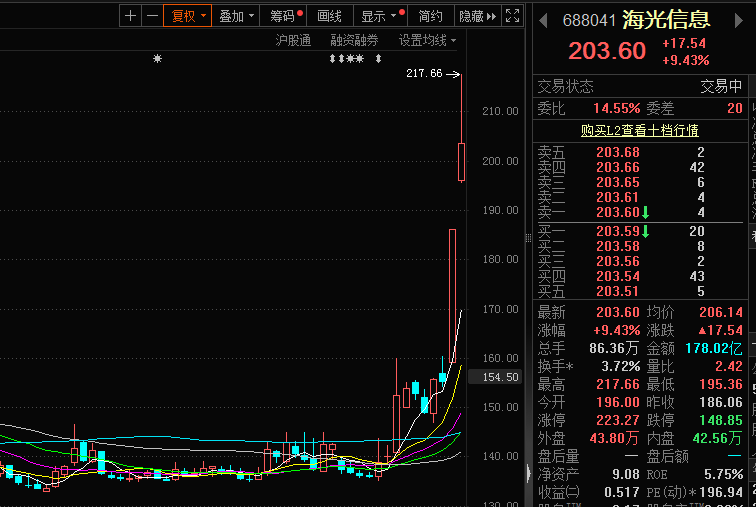Click the 交易中 status text

pyautogui.click(x=721, y=87)
